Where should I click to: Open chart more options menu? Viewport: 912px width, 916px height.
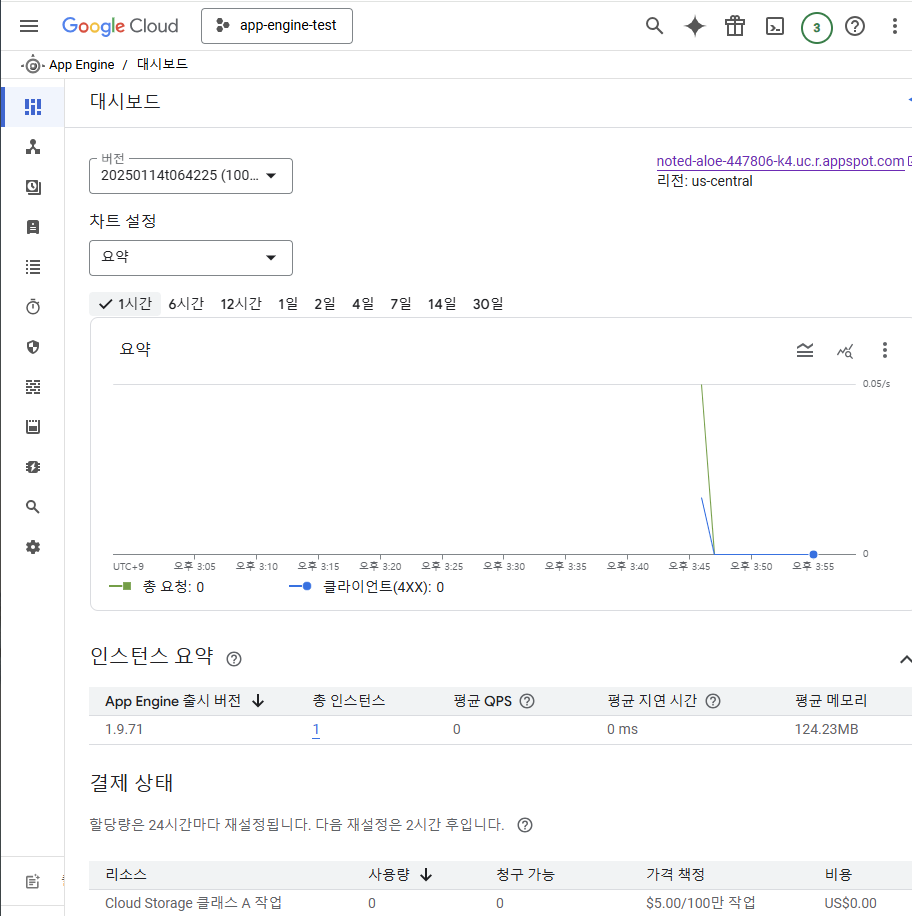(885, 350)
